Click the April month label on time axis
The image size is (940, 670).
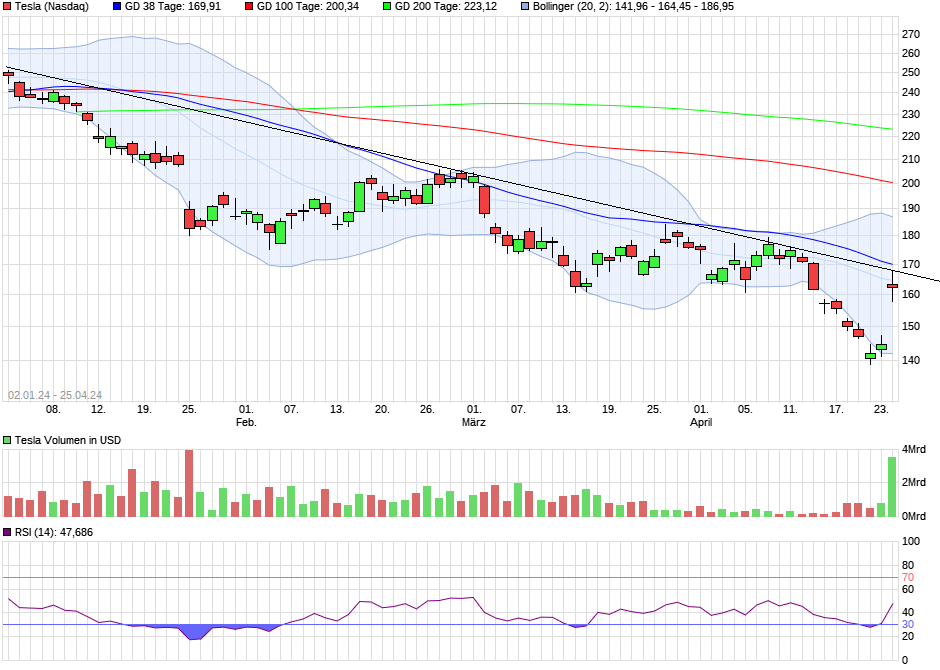click(701, 422)
